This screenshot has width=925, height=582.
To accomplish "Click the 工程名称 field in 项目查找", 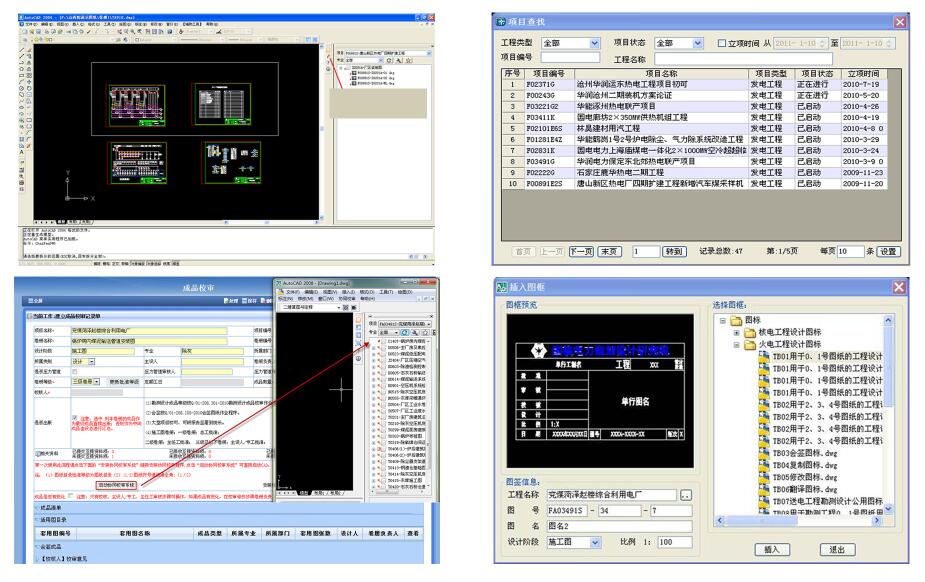I will point(743,59).
